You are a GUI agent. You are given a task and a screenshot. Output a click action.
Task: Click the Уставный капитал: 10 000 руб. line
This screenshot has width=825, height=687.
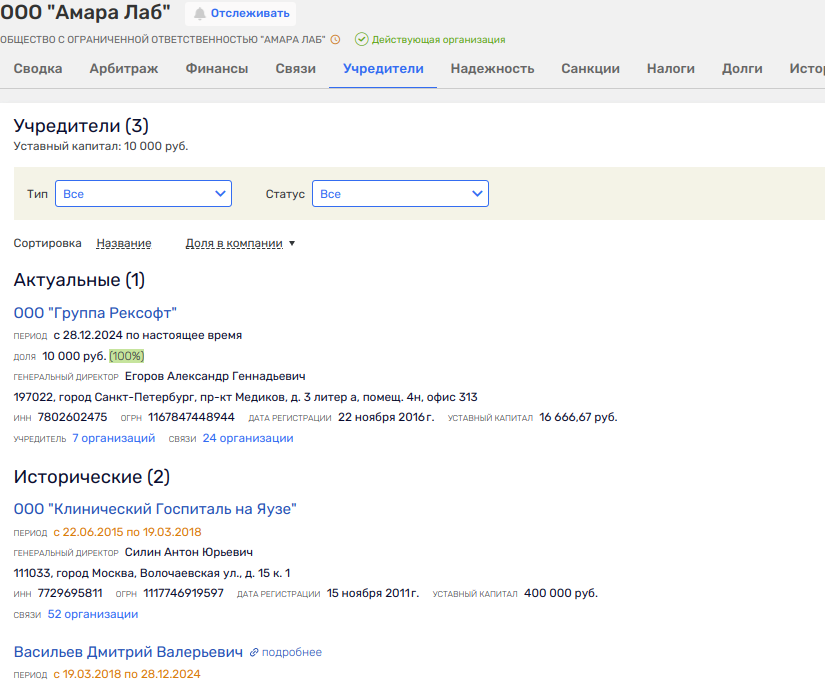tap(101, 146)
